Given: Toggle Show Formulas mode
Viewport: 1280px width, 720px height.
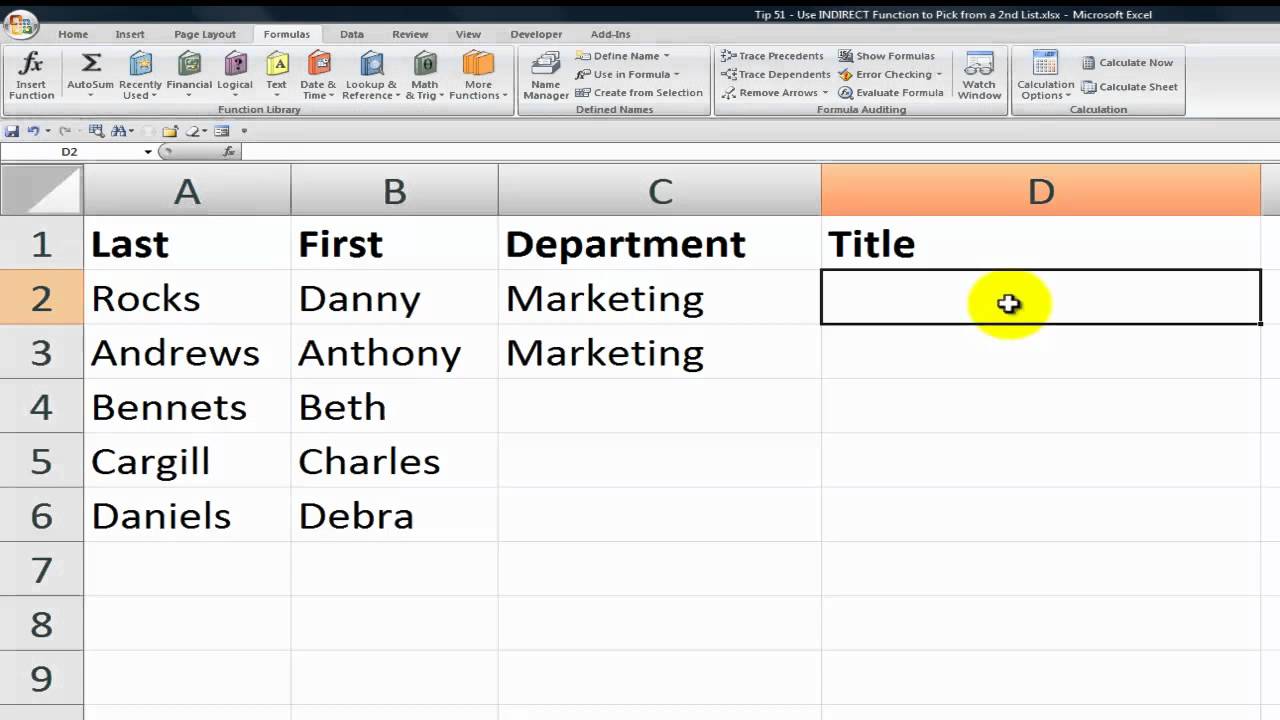Looking at the screenshot, I should (x=886, y=56).
